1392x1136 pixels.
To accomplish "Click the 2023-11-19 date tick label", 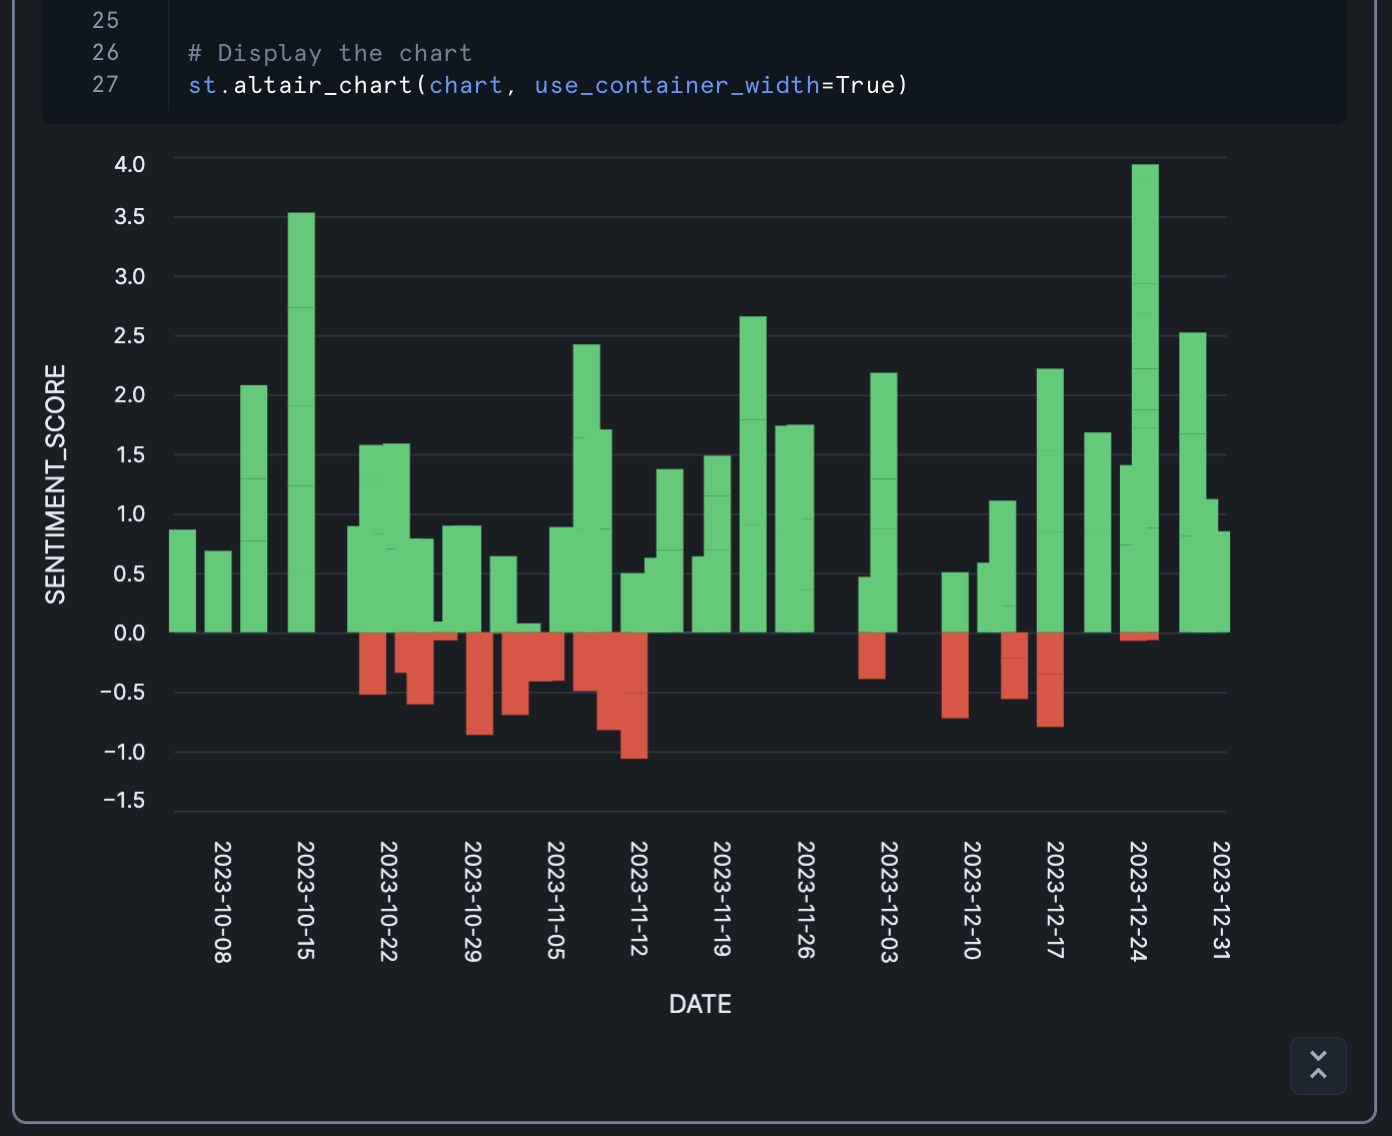I will [x=721, y=898].
